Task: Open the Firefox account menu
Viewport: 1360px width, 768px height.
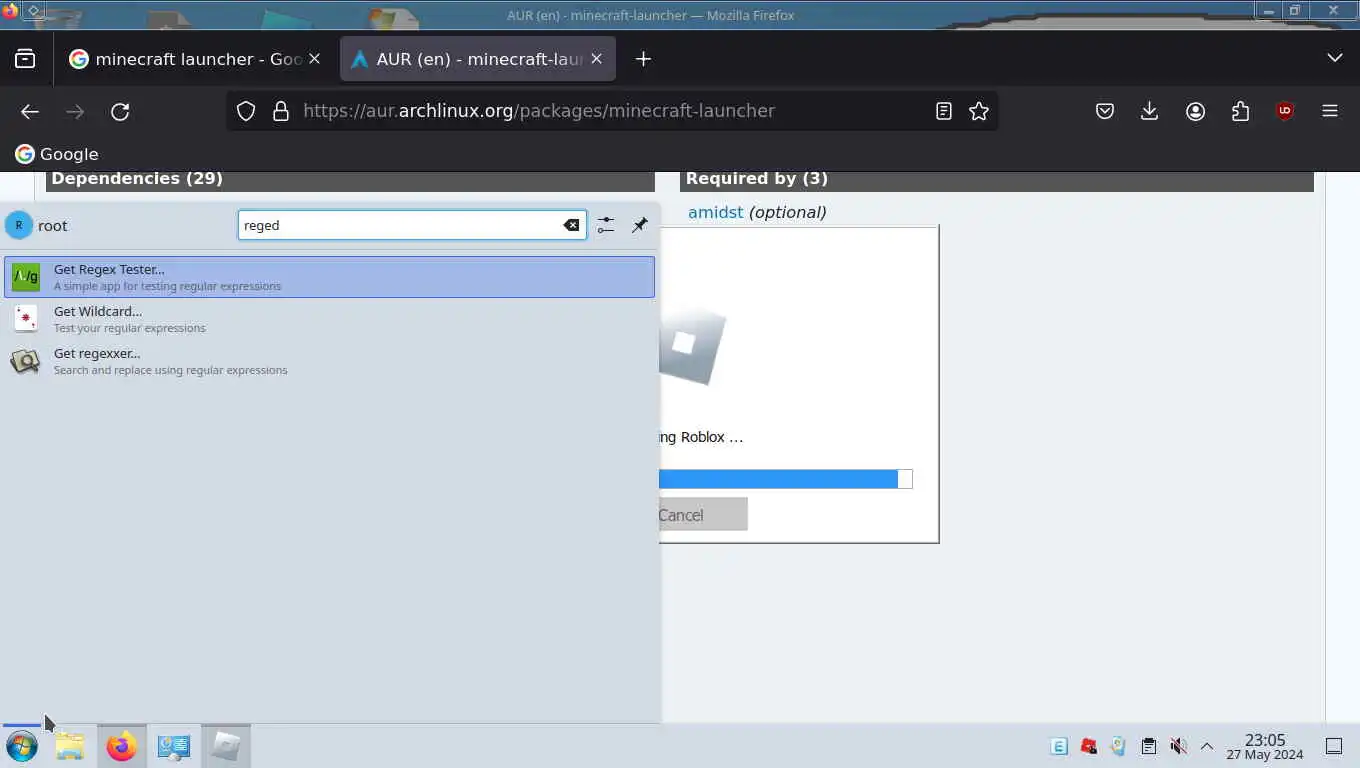Action: tap(1195, 111)
